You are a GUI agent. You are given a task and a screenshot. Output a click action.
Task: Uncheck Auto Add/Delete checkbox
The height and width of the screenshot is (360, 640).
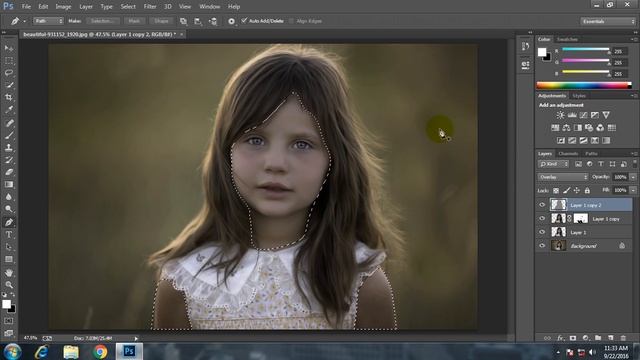coord(244,20)
